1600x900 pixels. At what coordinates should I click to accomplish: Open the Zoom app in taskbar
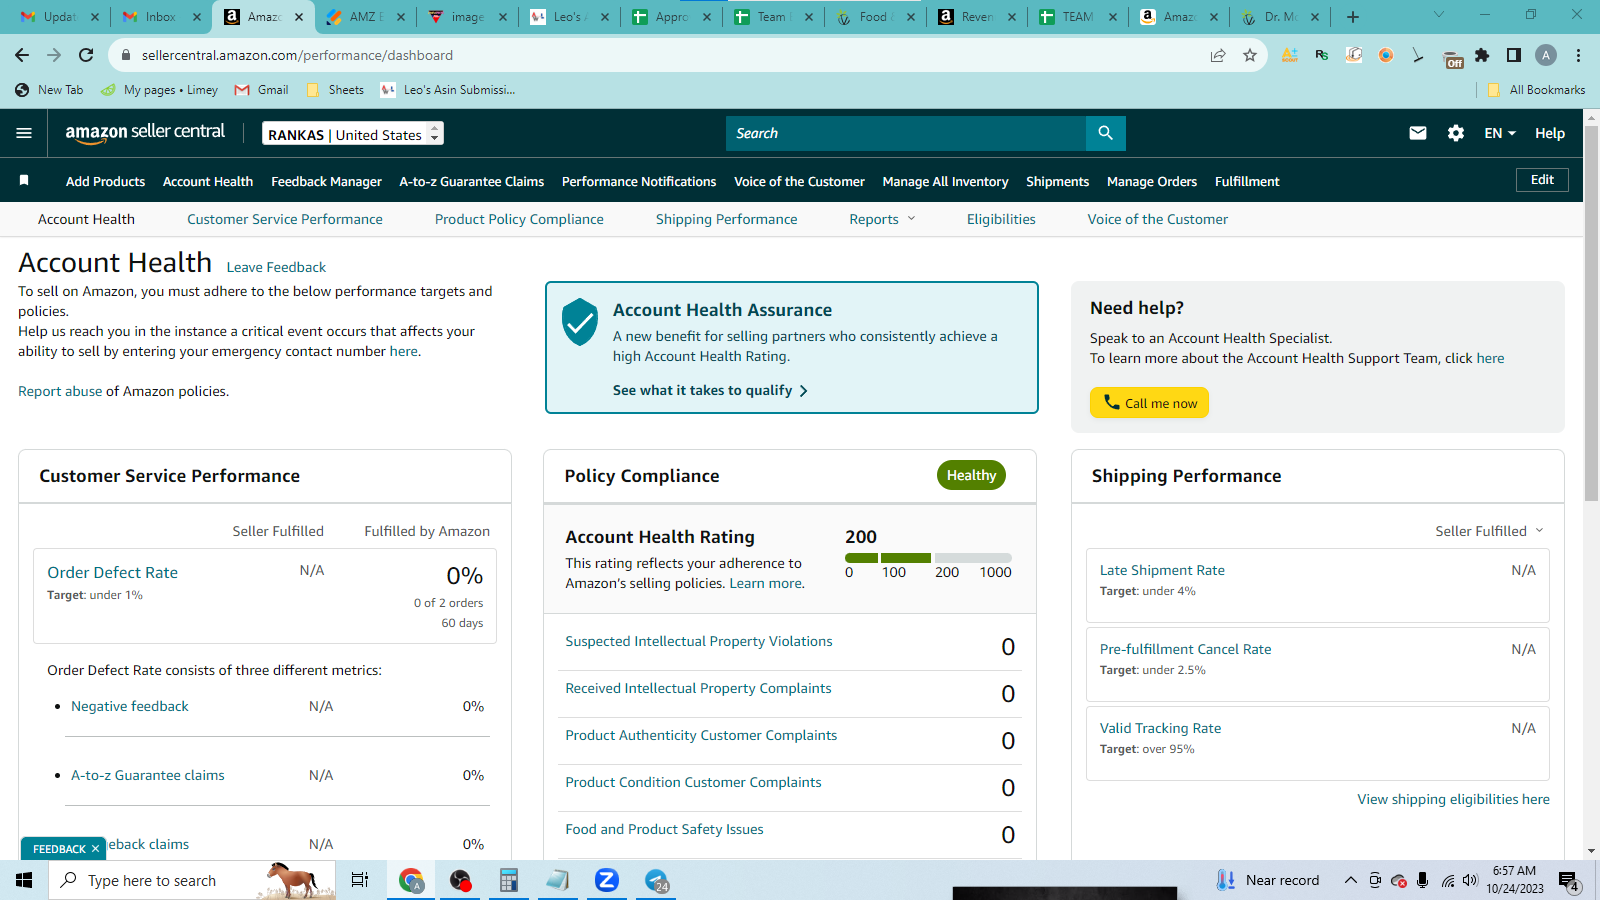tap(607, 880)
